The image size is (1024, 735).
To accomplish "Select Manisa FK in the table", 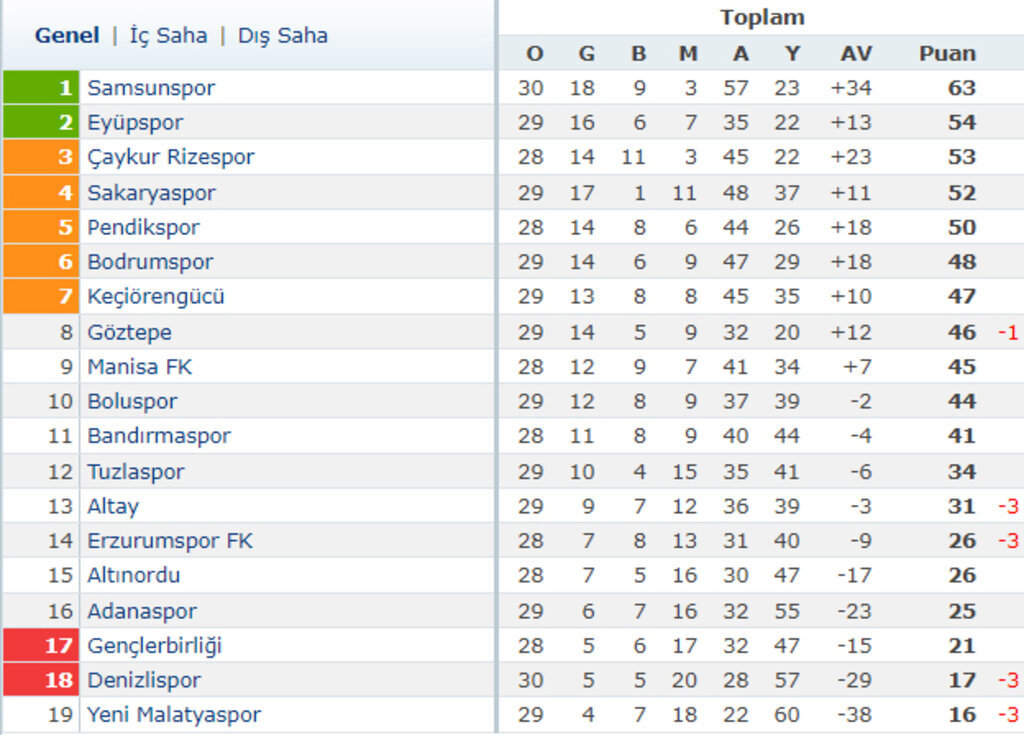I will pos(139,367).
